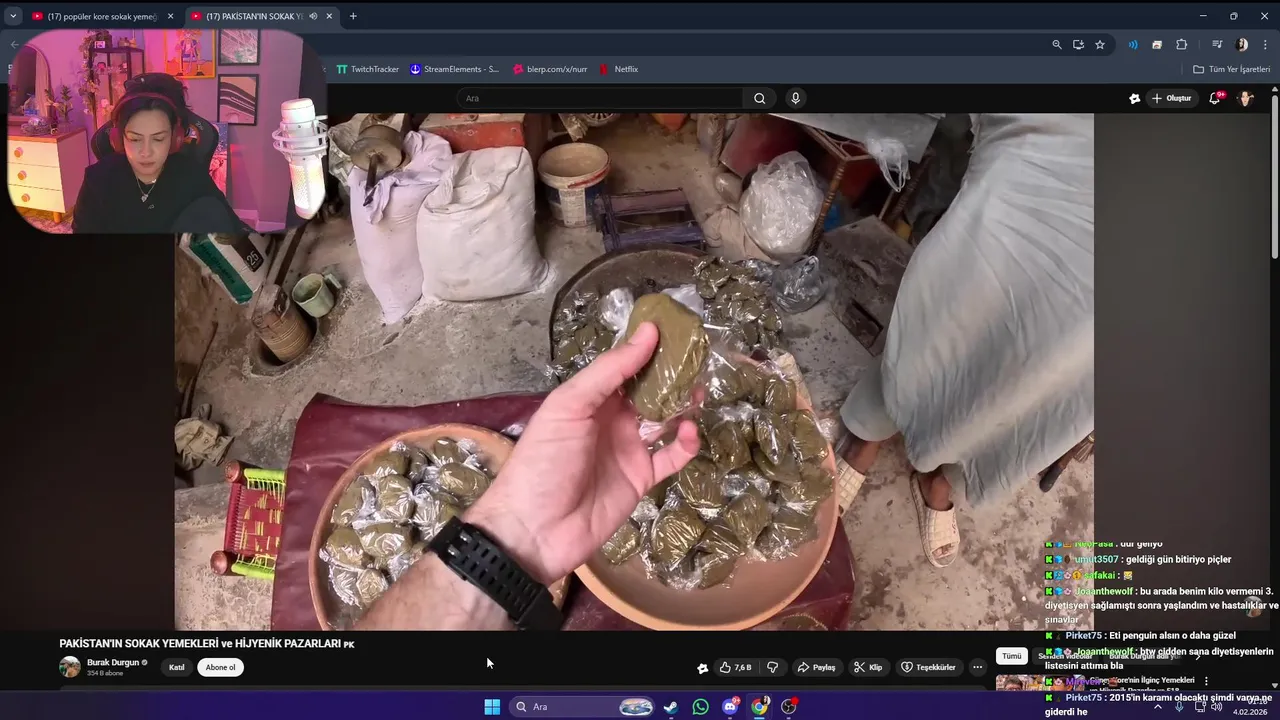Click the 'Abone ol' subscribe button
Image resolution: width=1280 pixels, height=720 pixels.
pos(220,667)
